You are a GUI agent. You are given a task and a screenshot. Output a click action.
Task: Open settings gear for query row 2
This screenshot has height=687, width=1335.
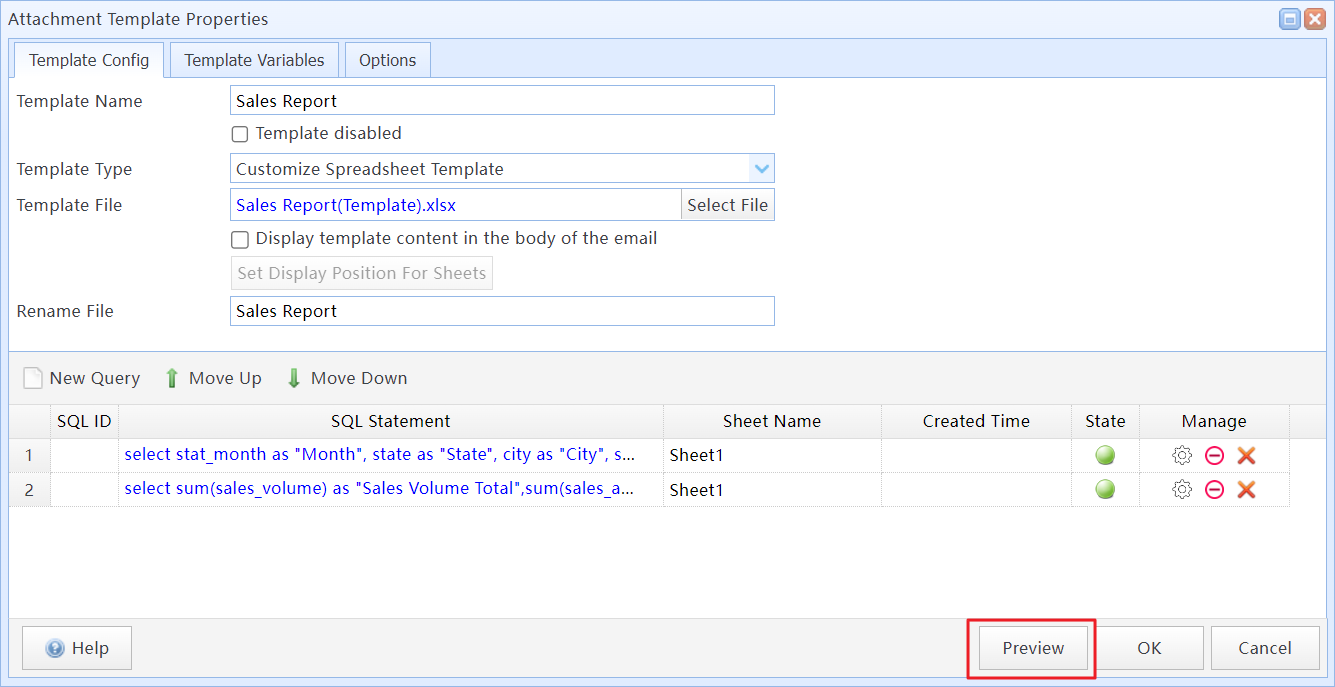click(1182, 490)
